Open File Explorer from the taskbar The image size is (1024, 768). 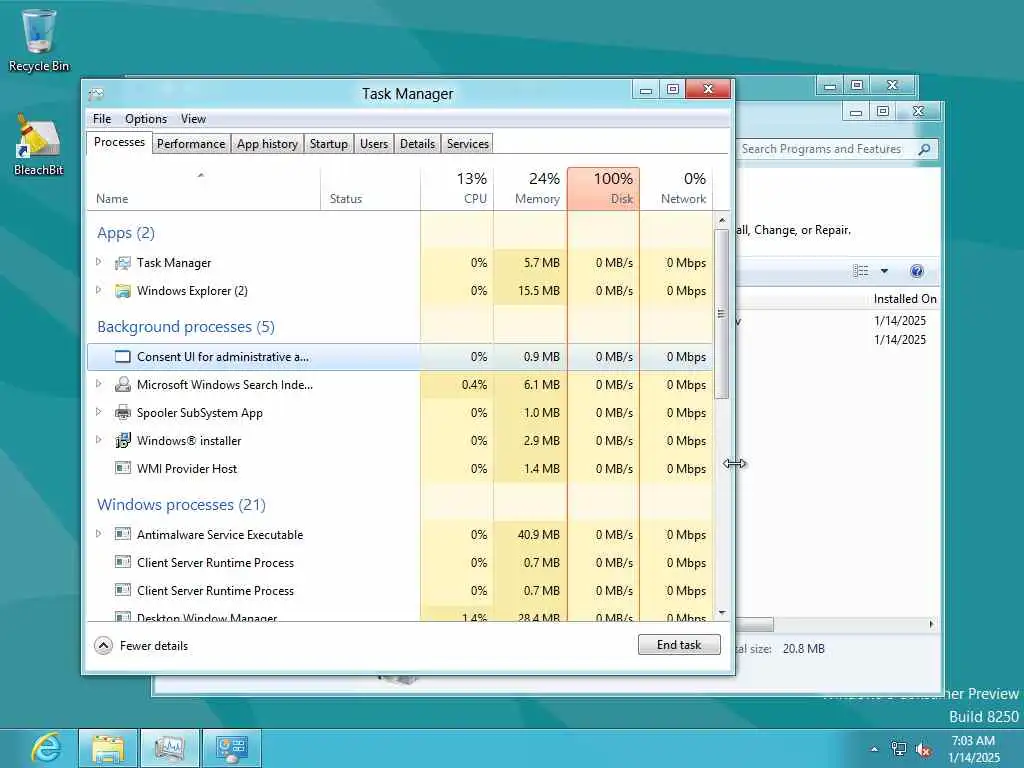coord(108,748)
